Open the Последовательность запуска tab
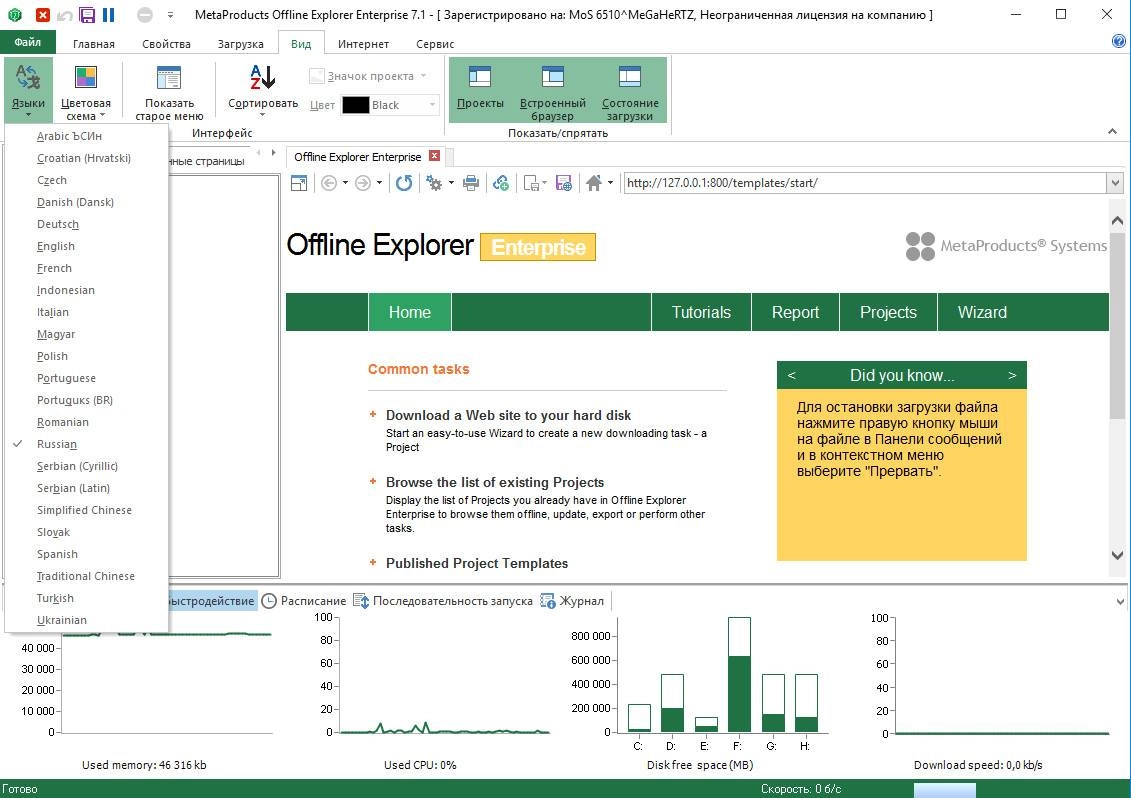The height and width of the screenshot is (798, 1131). tap(443, 600)
